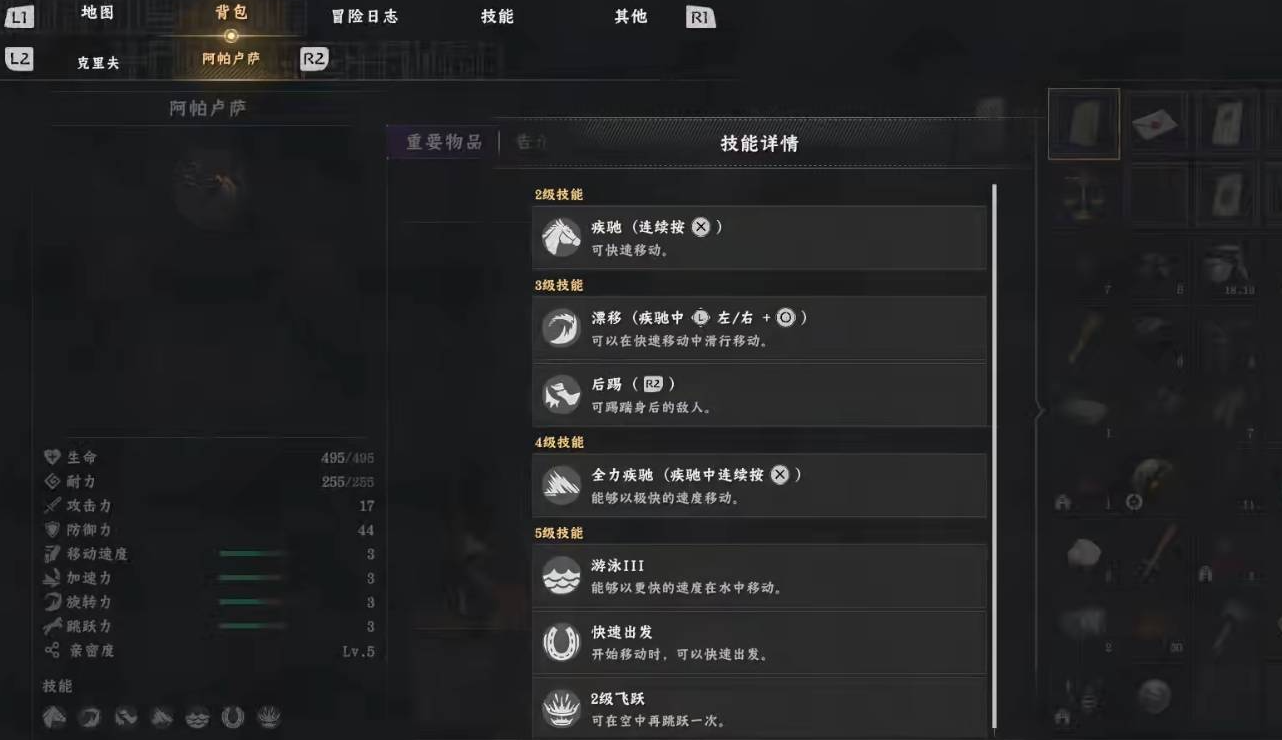
Task: Select the 游泳III swimming skill icon
Action: pyautogui.click(x=561, y=576)
